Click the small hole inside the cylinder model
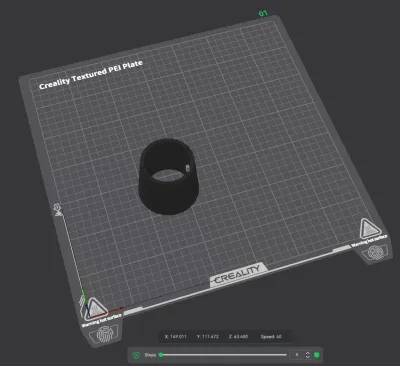400x366 pixels. point(188,167)
